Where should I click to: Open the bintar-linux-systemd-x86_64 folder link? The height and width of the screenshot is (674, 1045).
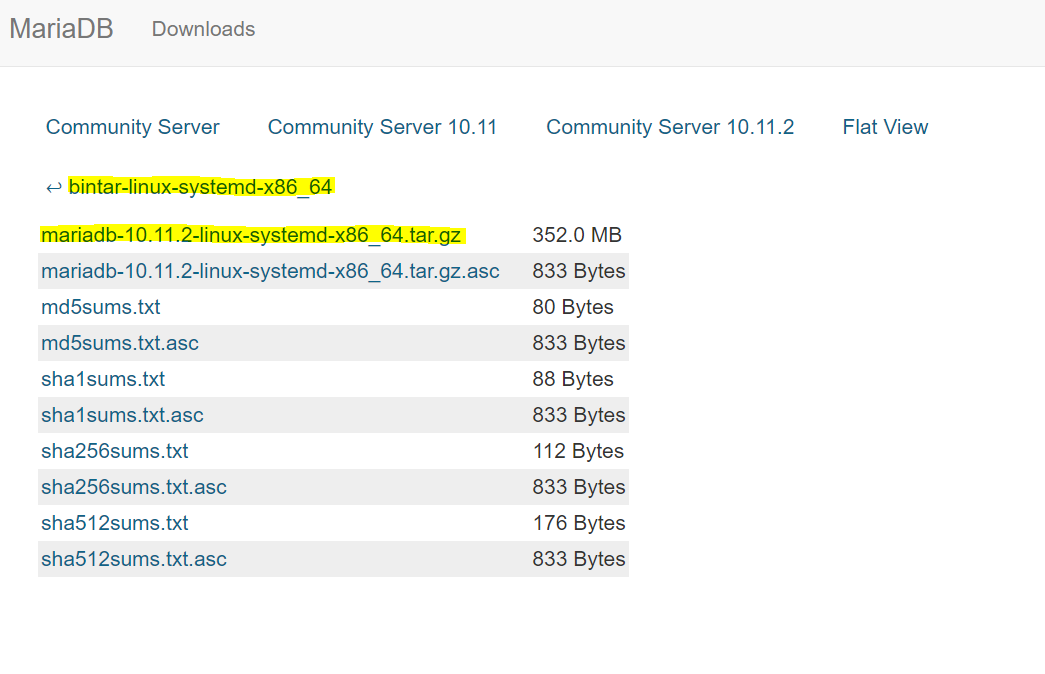point(200,187)
